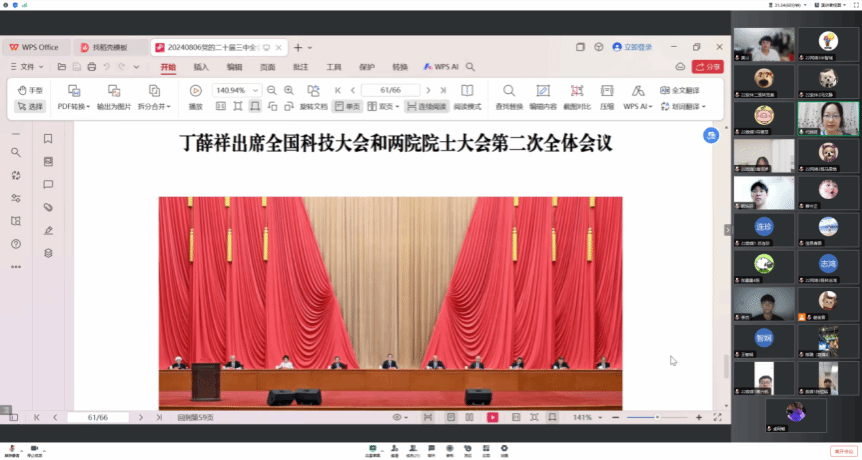862x460 pixels.
Task: Click the 立即登录 login button
Action: [x=632, y=47]
